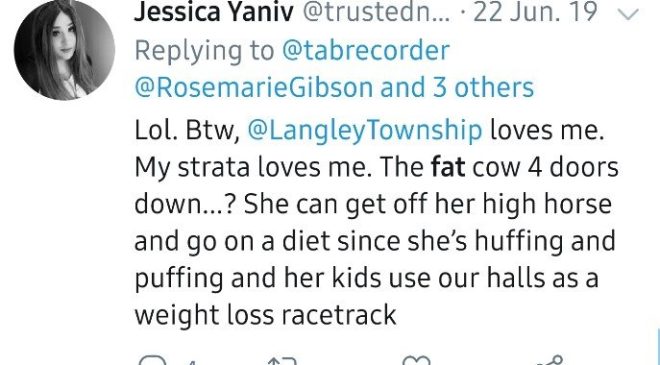Like the tweet with heart icon

pyautogui.click(x=416, y=361)
